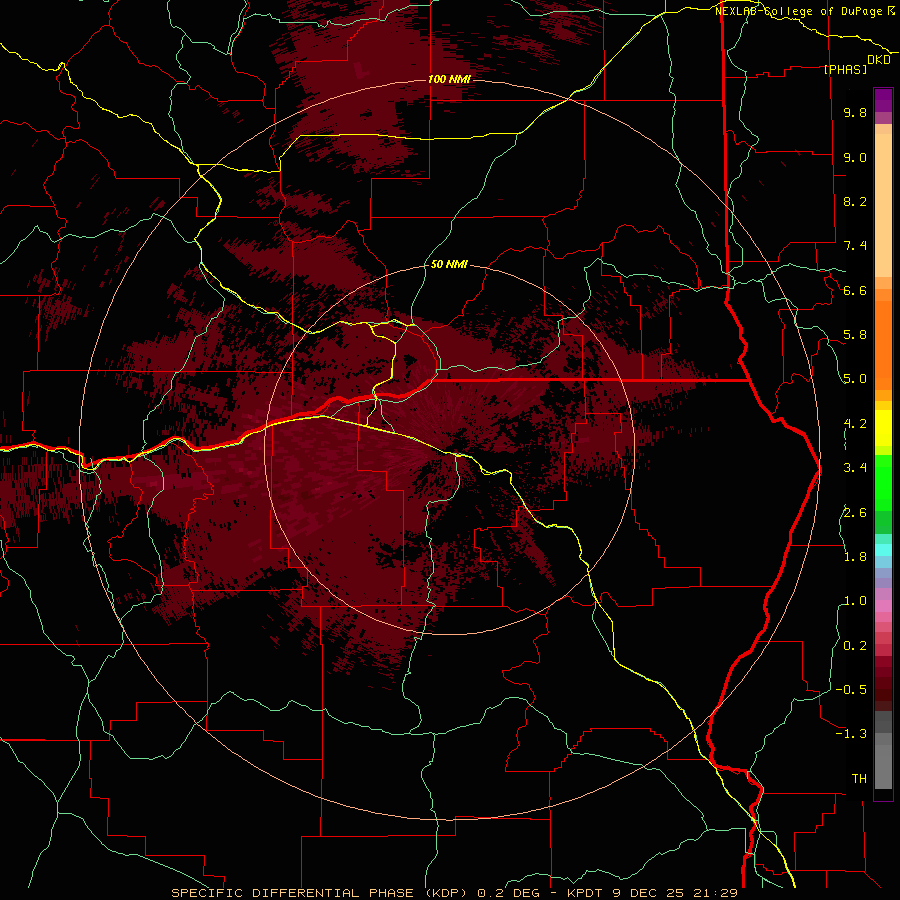
Task: Click the [PHAS] units label
Action: pos(845,69)
